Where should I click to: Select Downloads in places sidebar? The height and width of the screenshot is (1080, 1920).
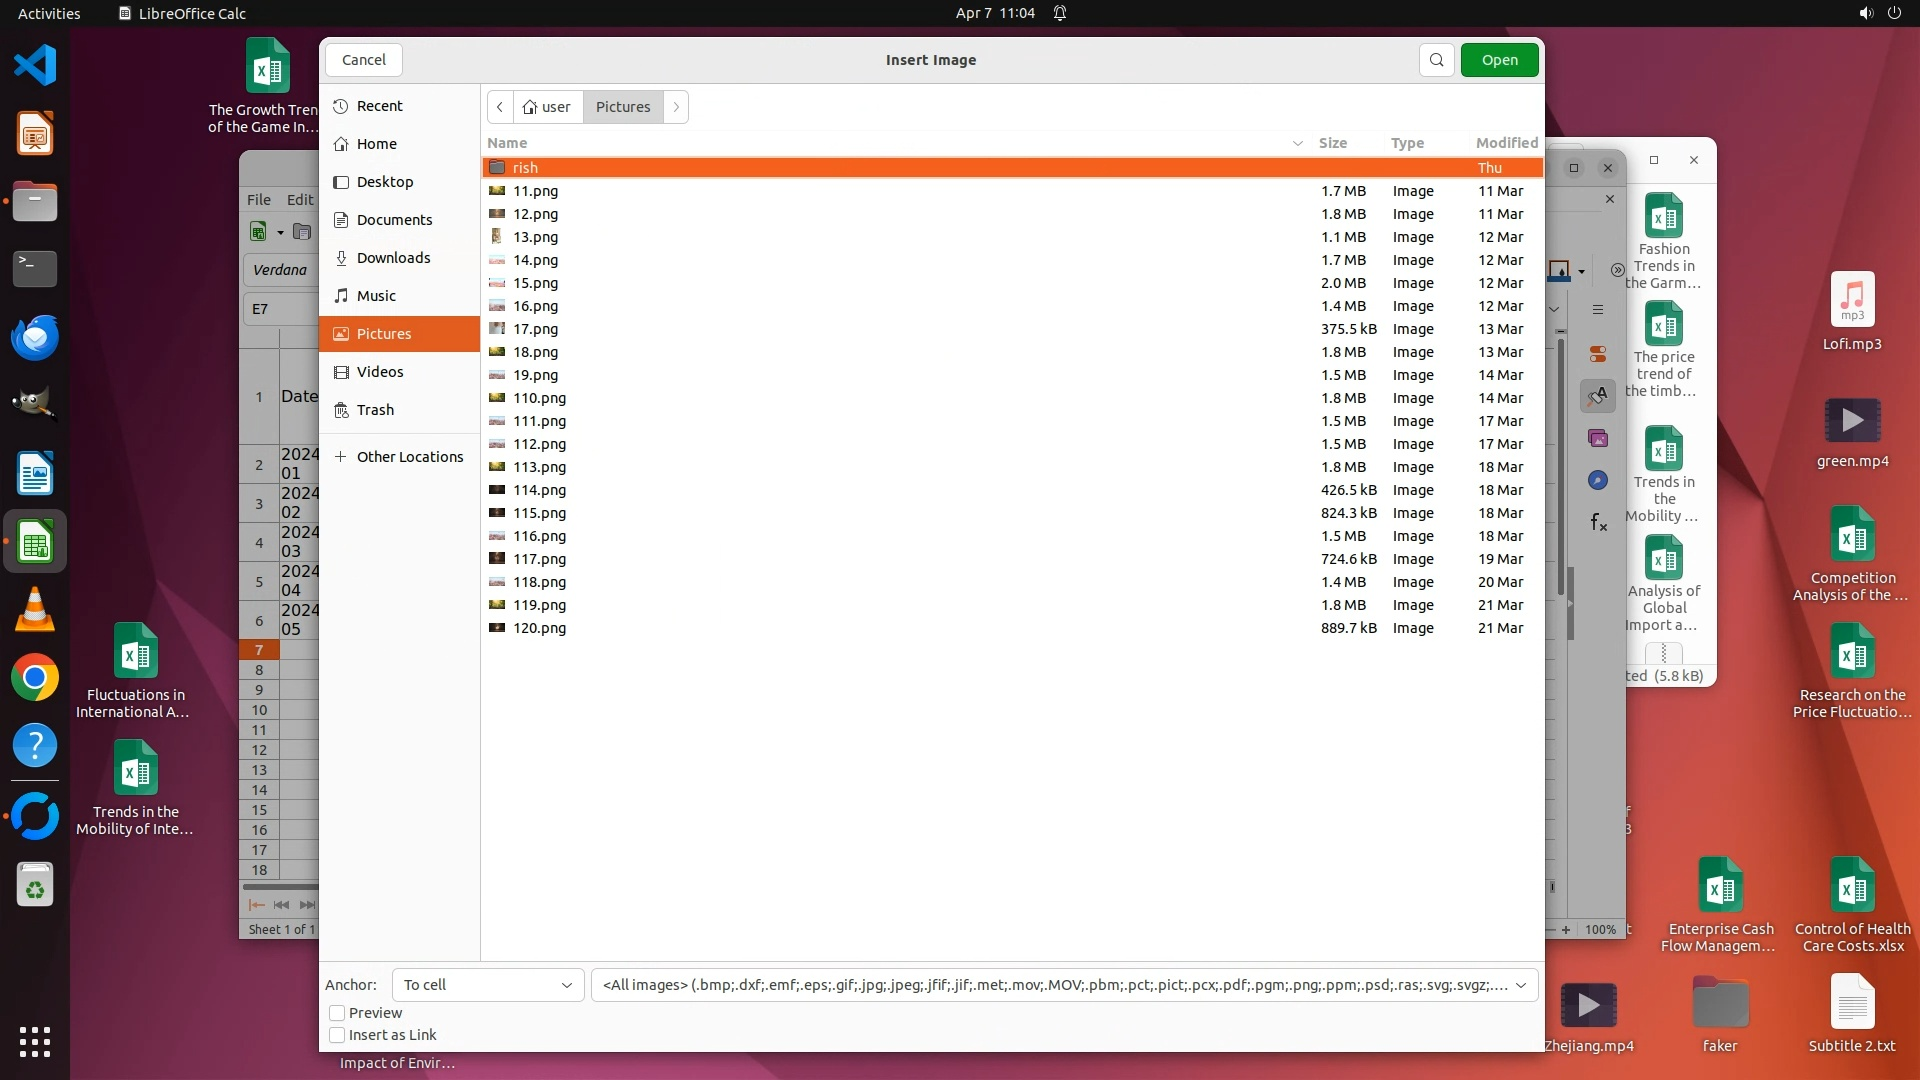tap(393, 258)
